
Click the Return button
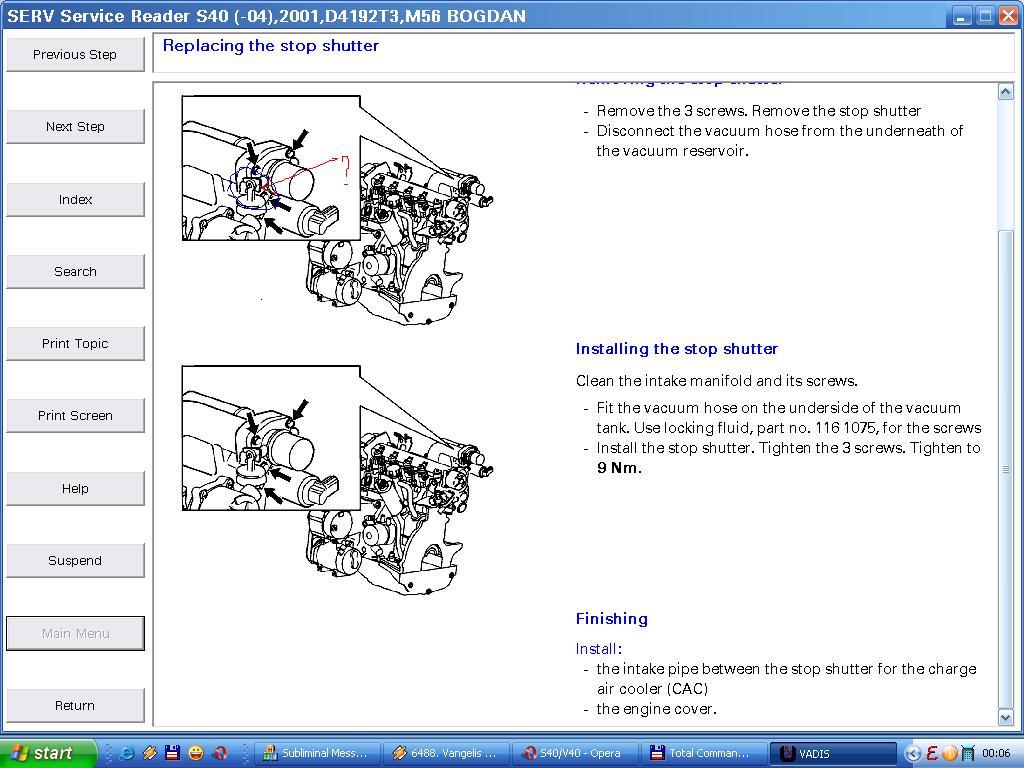tap(75, 705)
